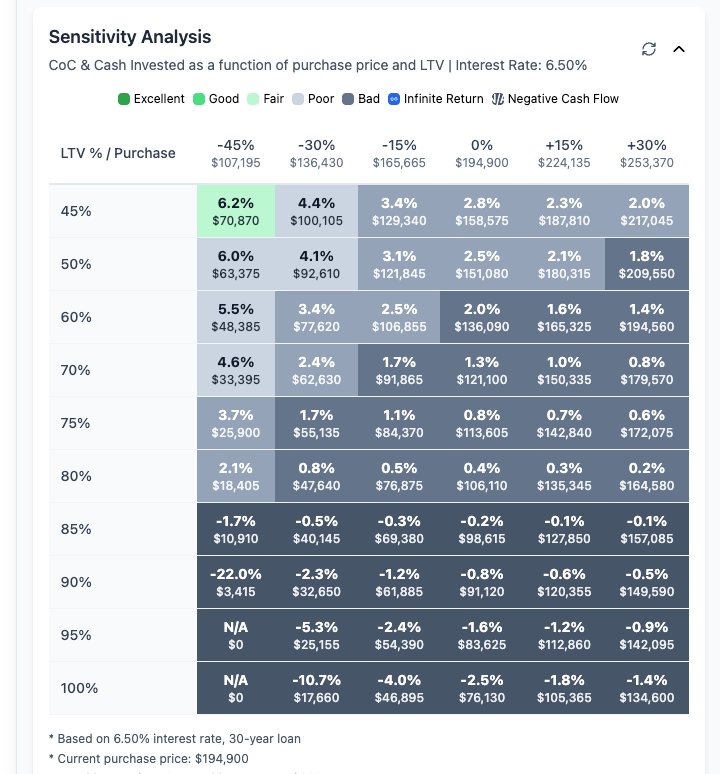Click the +30% $253,370 column header
This screenshot has height=774, width=720.
[x=645, y=153]
